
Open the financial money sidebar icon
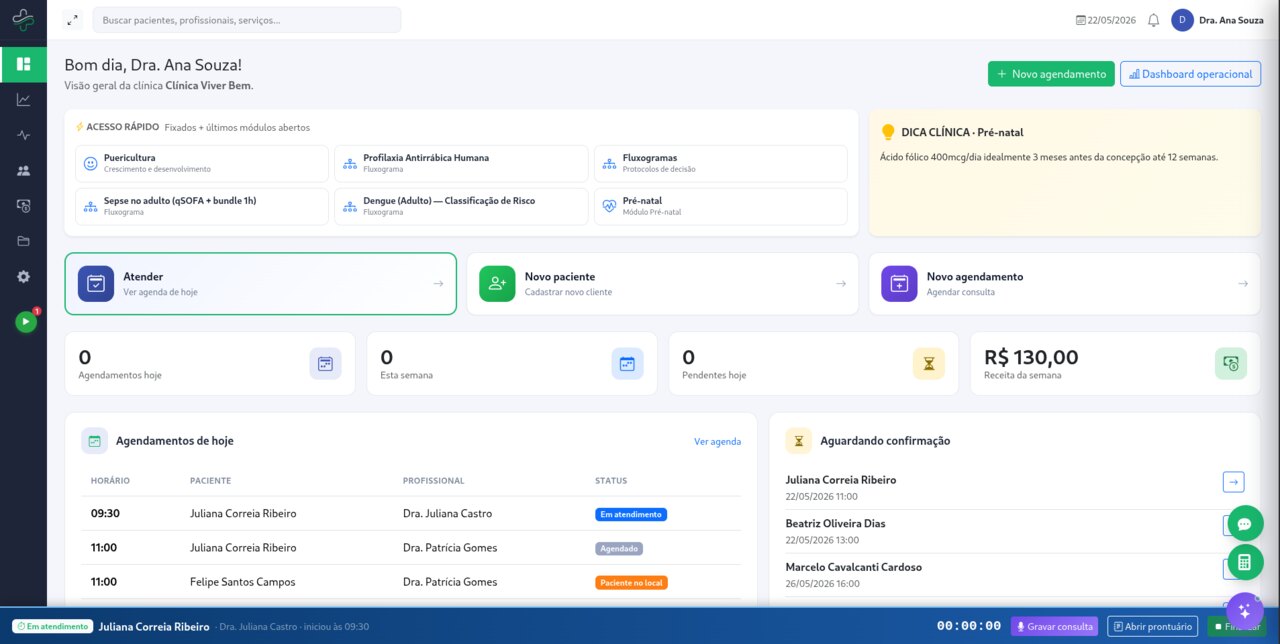click(23, 206)
